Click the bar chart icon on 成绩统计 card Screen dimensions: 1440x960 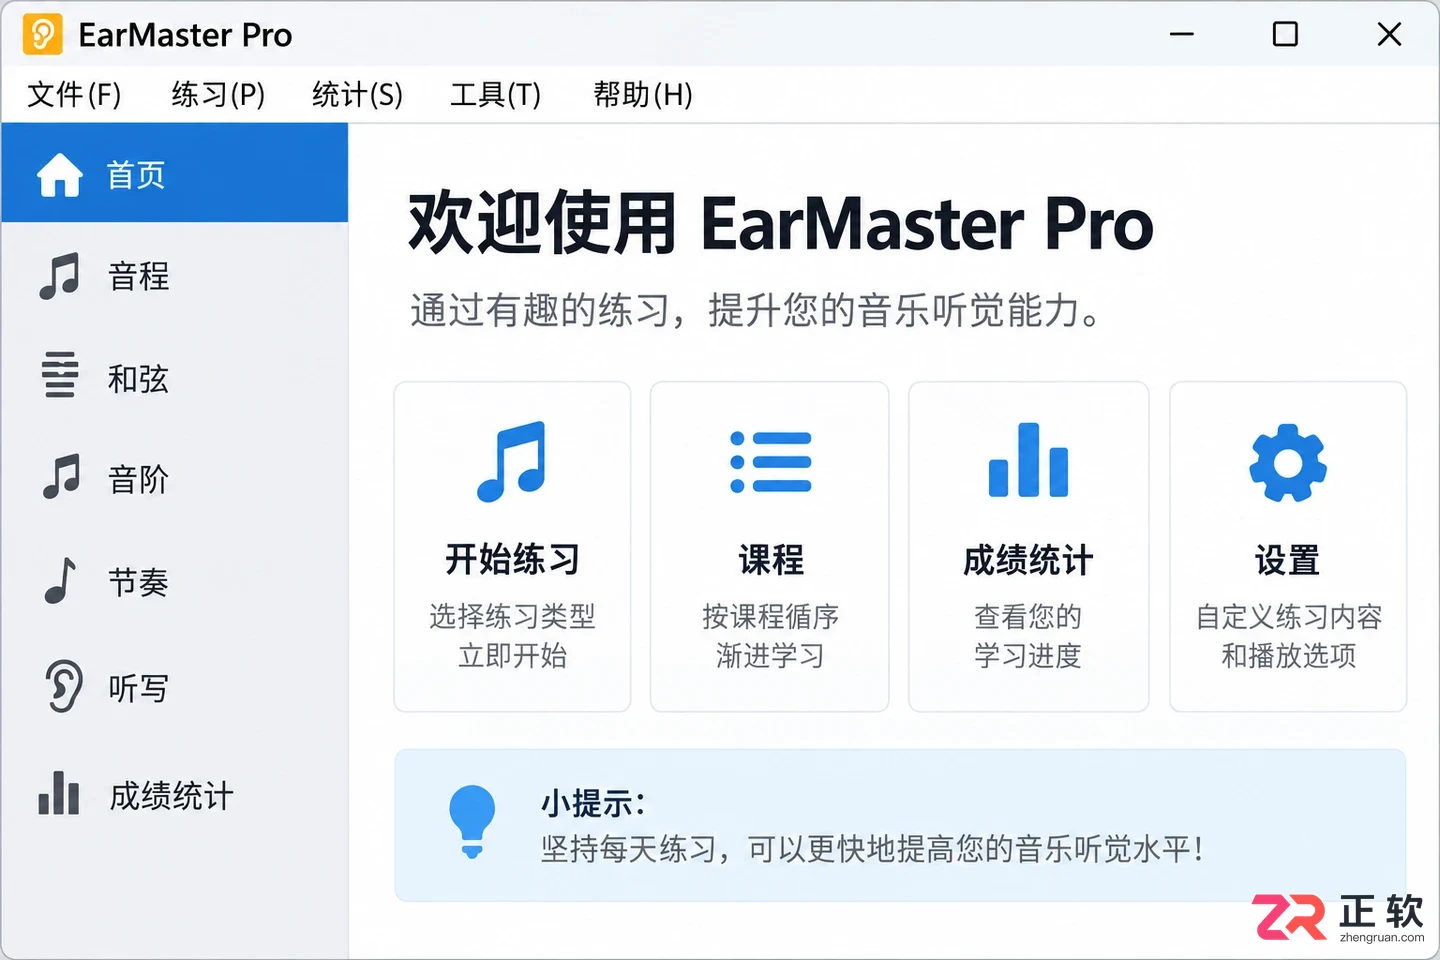click(x=1028, y=460)
